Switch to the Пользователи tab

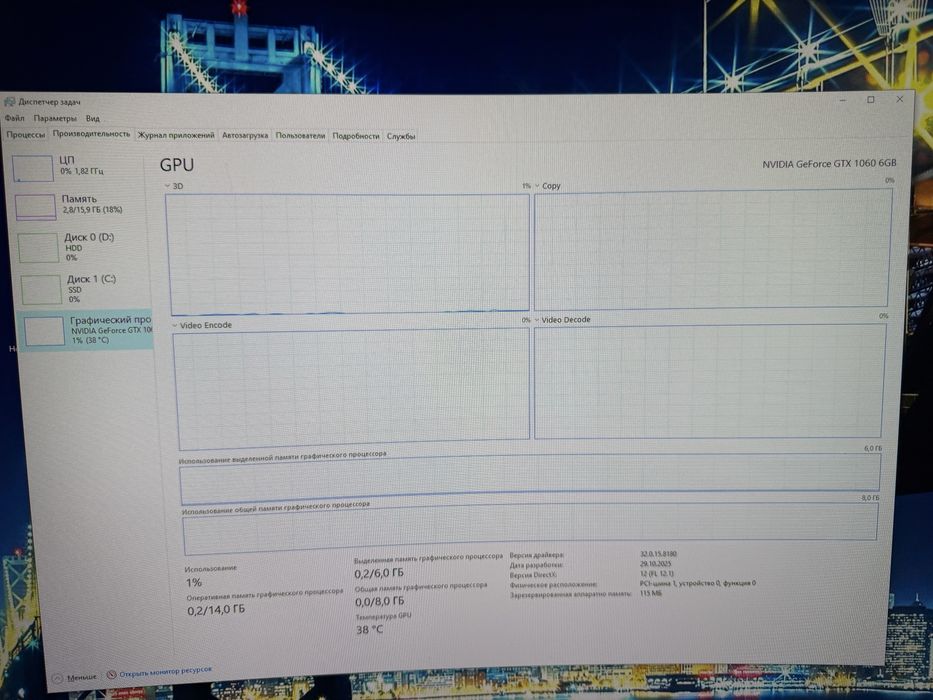pyautogui.click(x=300, y=136)
